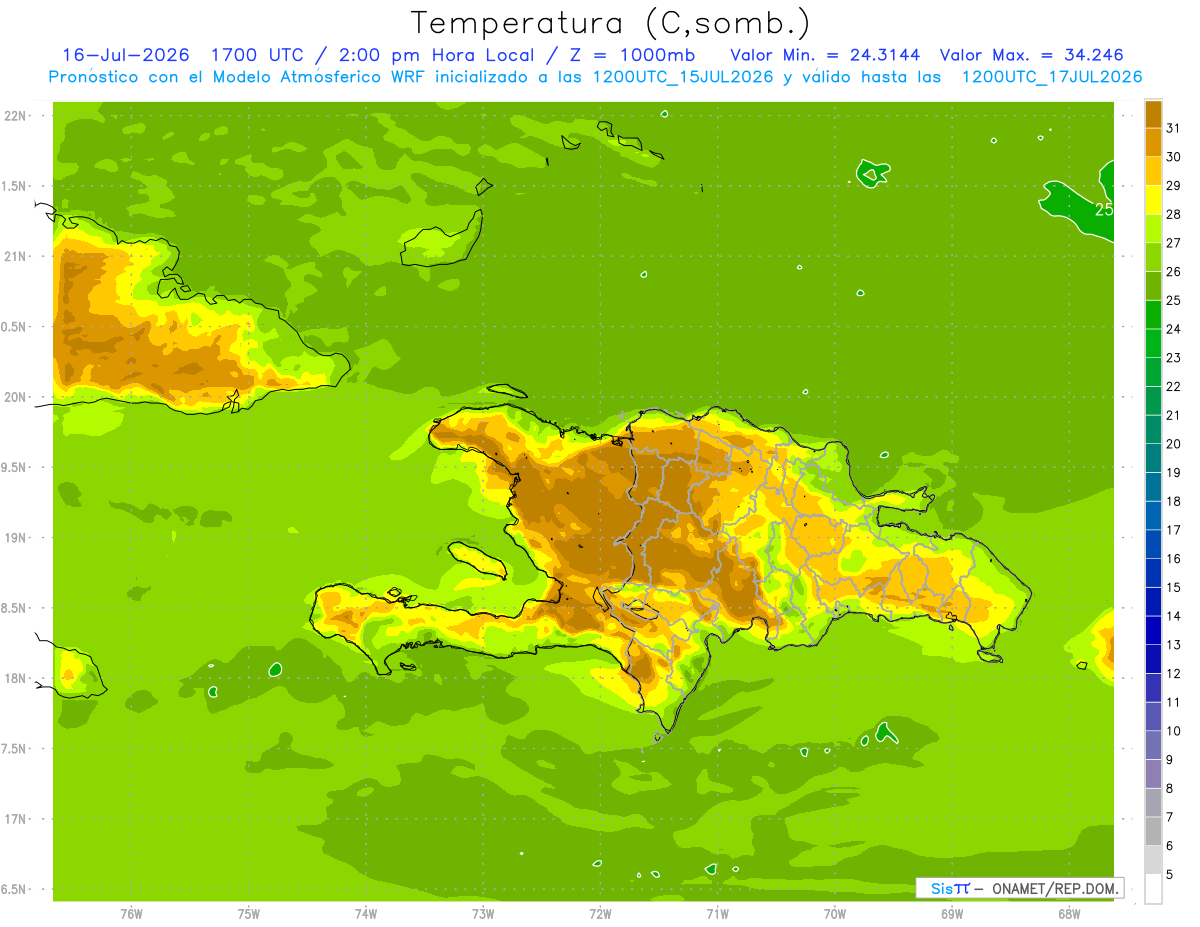Click legend value '16'
The image size is (1200, 927).
point(1173,559)
